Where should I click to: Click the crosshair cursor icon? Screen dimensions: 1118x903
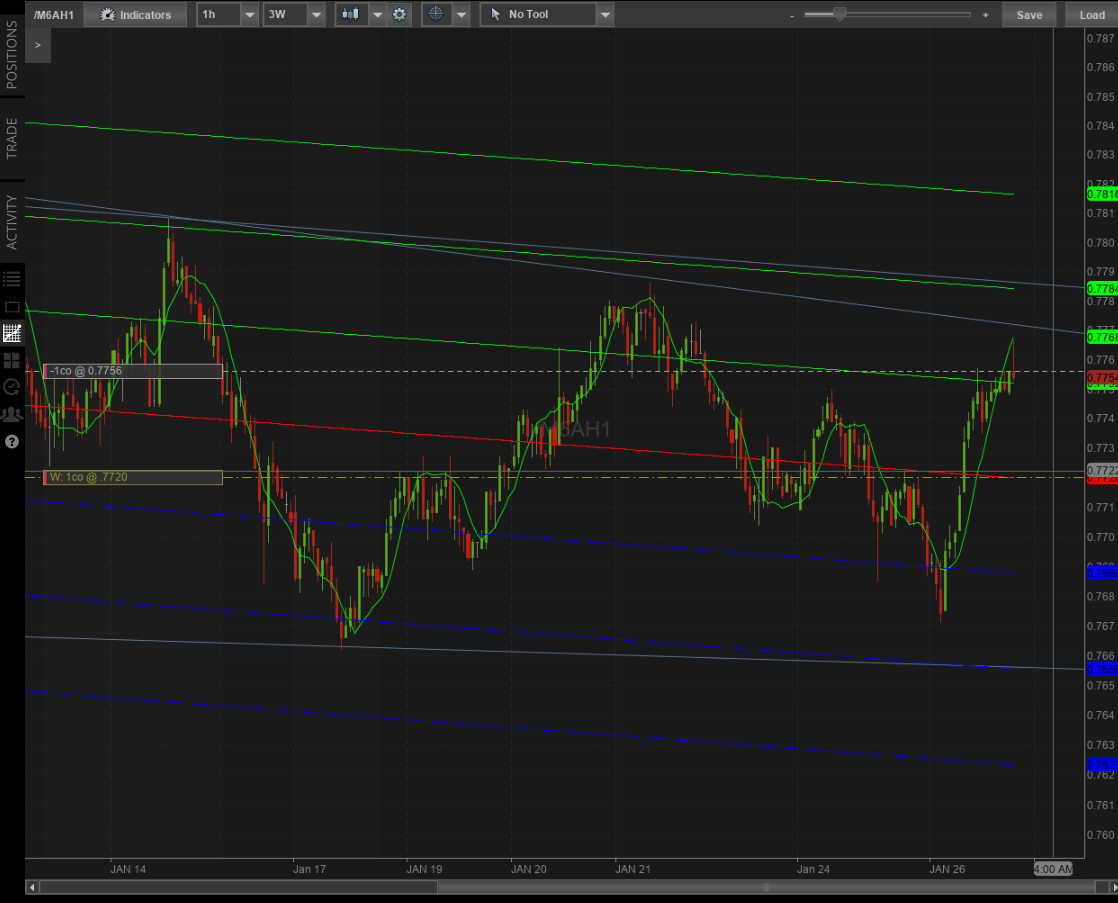(x=436, y=14)
